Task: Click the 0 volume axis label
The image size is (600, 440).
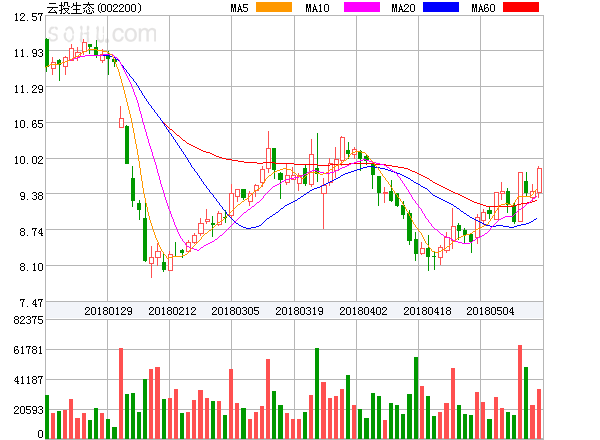Action: [x=40, y=433]
